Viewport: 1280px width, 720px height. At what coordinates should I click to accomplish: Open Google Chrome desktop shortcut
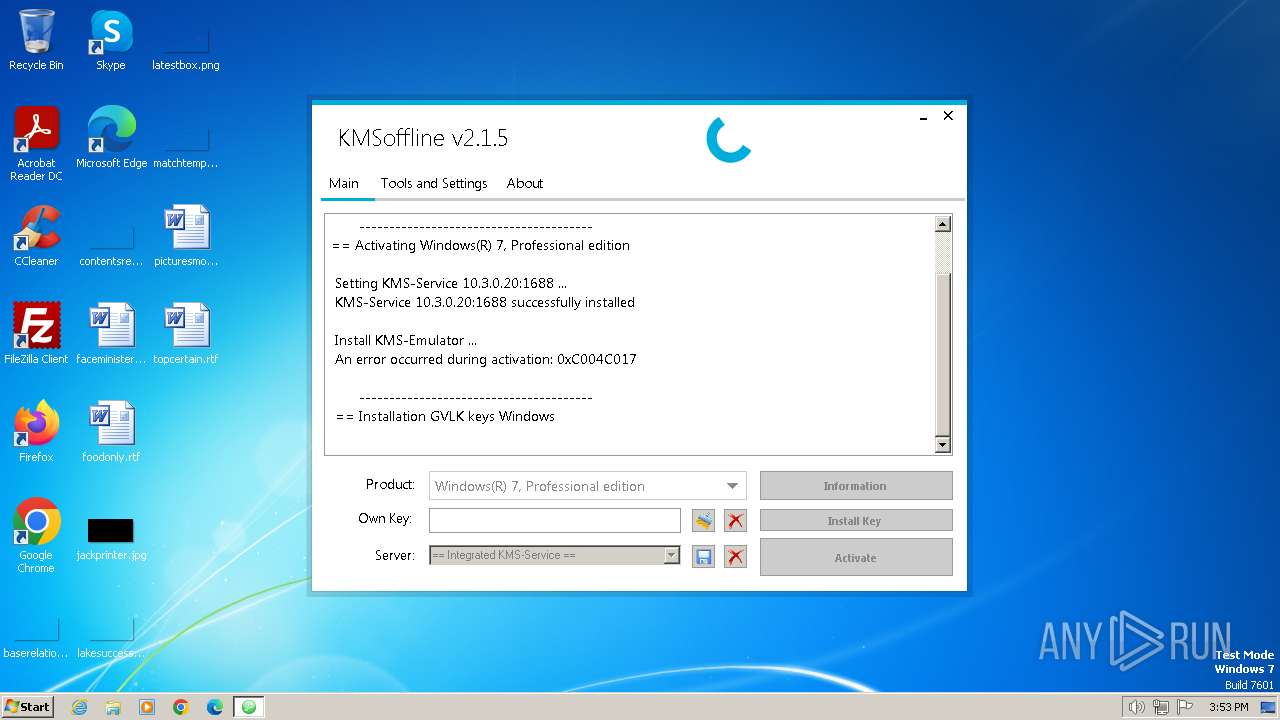coord(36,536)
